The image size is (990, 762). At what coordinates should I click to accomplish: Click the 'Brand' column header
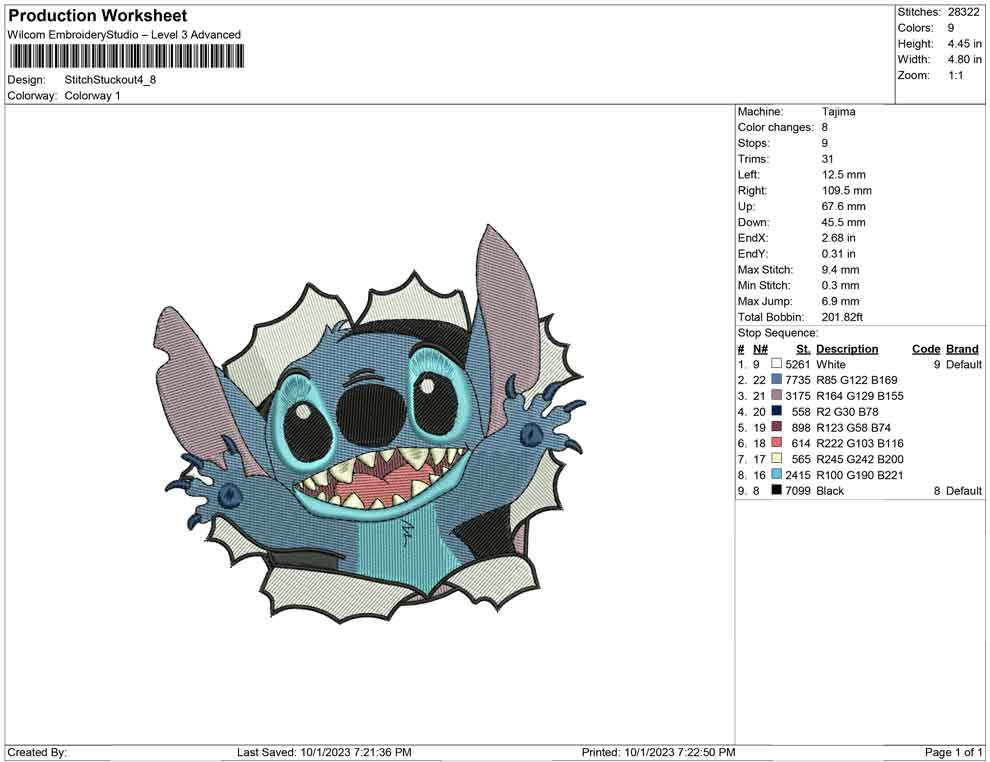coord(962,348)
